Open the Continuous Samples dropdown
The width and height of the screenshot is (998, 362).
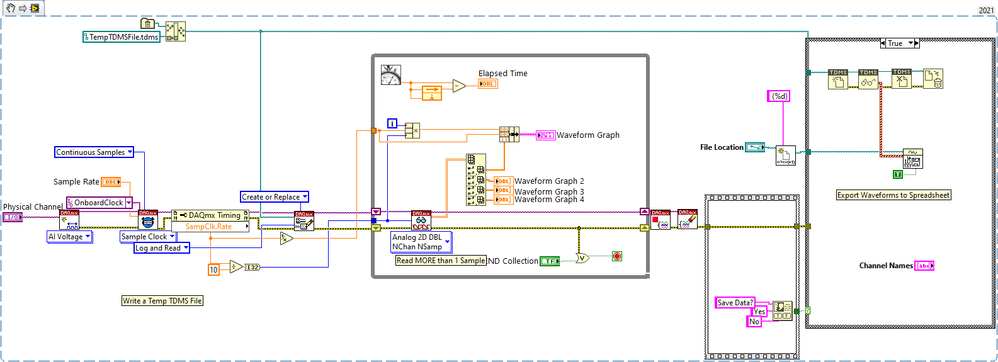(94, 152)
